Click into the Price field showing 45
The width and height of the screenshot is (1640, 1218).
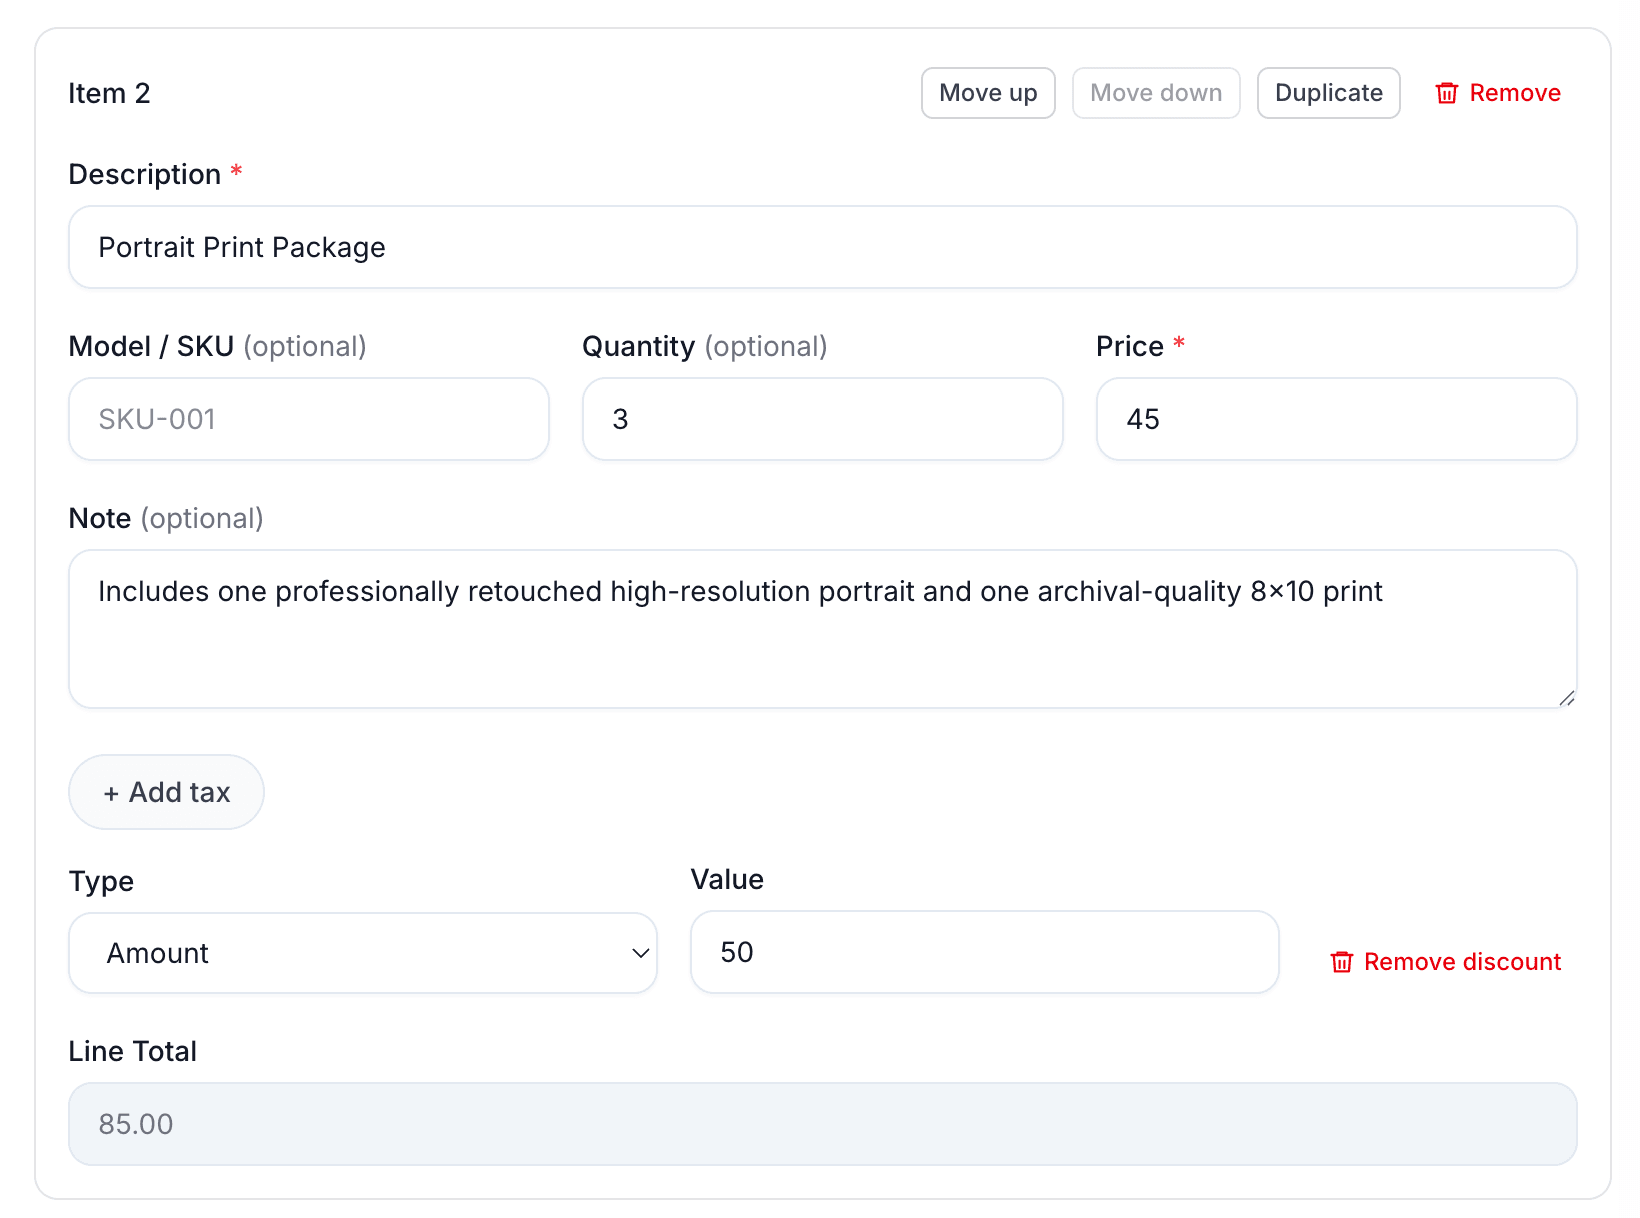(1336, 419)
